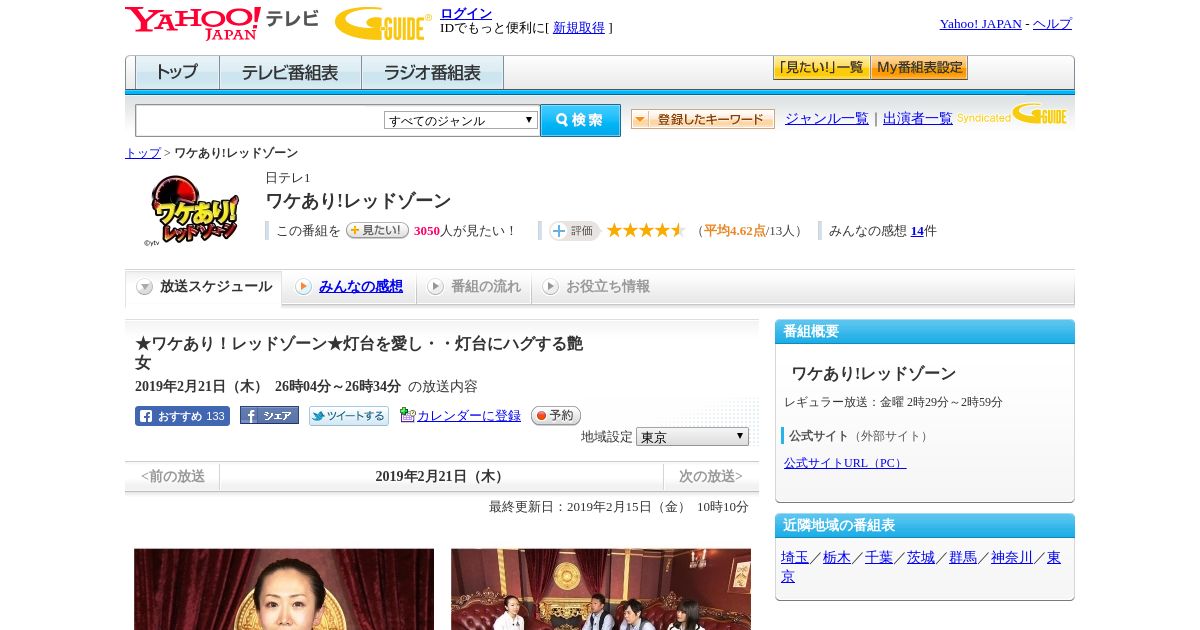Viewport: 1200px width, 630px height.
Task: Click the トップ breadcrumb link
Action: 142,153
